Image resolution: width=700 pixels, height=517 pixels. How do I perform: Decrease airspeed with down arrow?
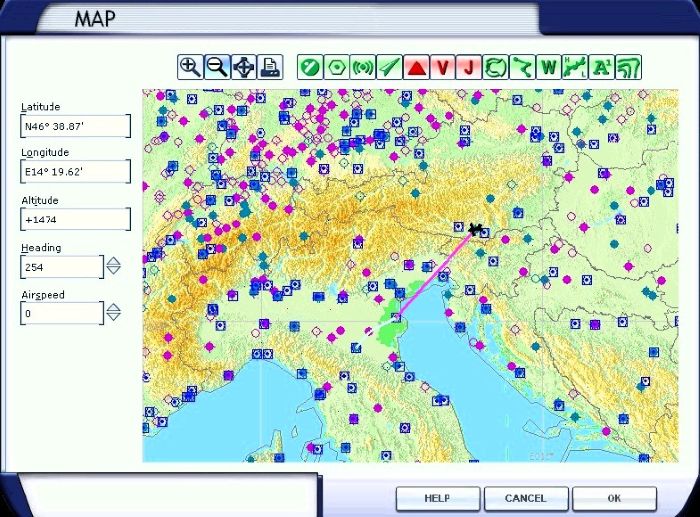pos(114,318)
